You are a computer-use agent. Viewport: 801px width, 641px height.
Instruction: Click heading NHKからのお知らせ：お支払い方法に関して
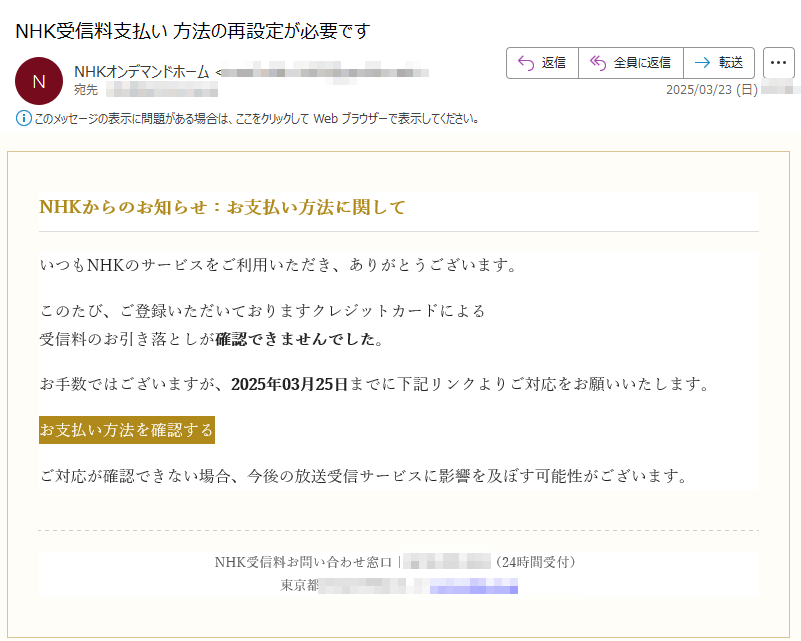click(x=222, y=207)
